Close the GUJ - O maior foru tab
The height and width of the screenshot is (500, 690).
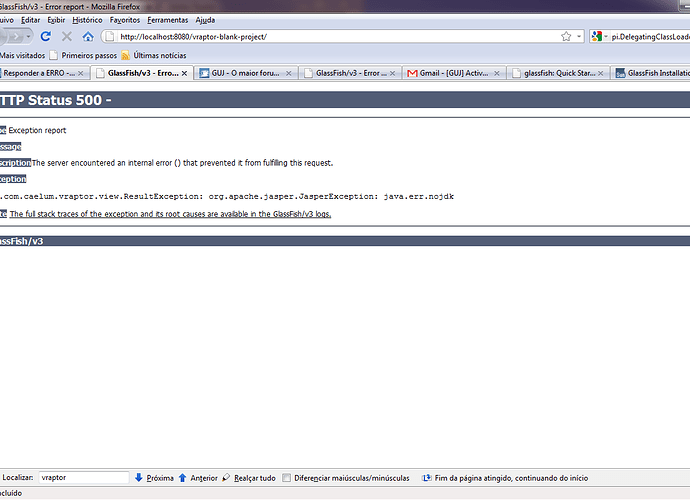click(289, 74)
